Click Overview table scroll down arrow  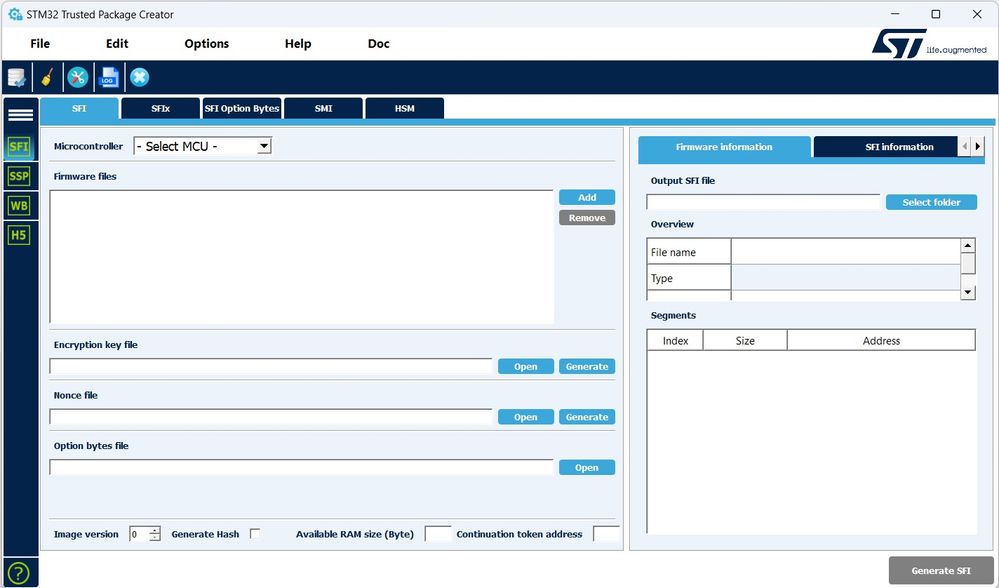coord(968,292)
